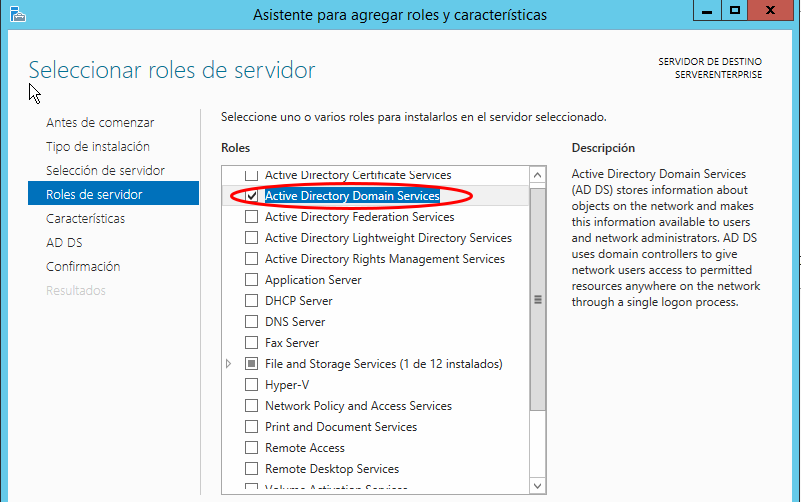Tick Network Policy and Access Services
Screen dimensions: 801x502
pyautogui.click(x=251, y=405)
